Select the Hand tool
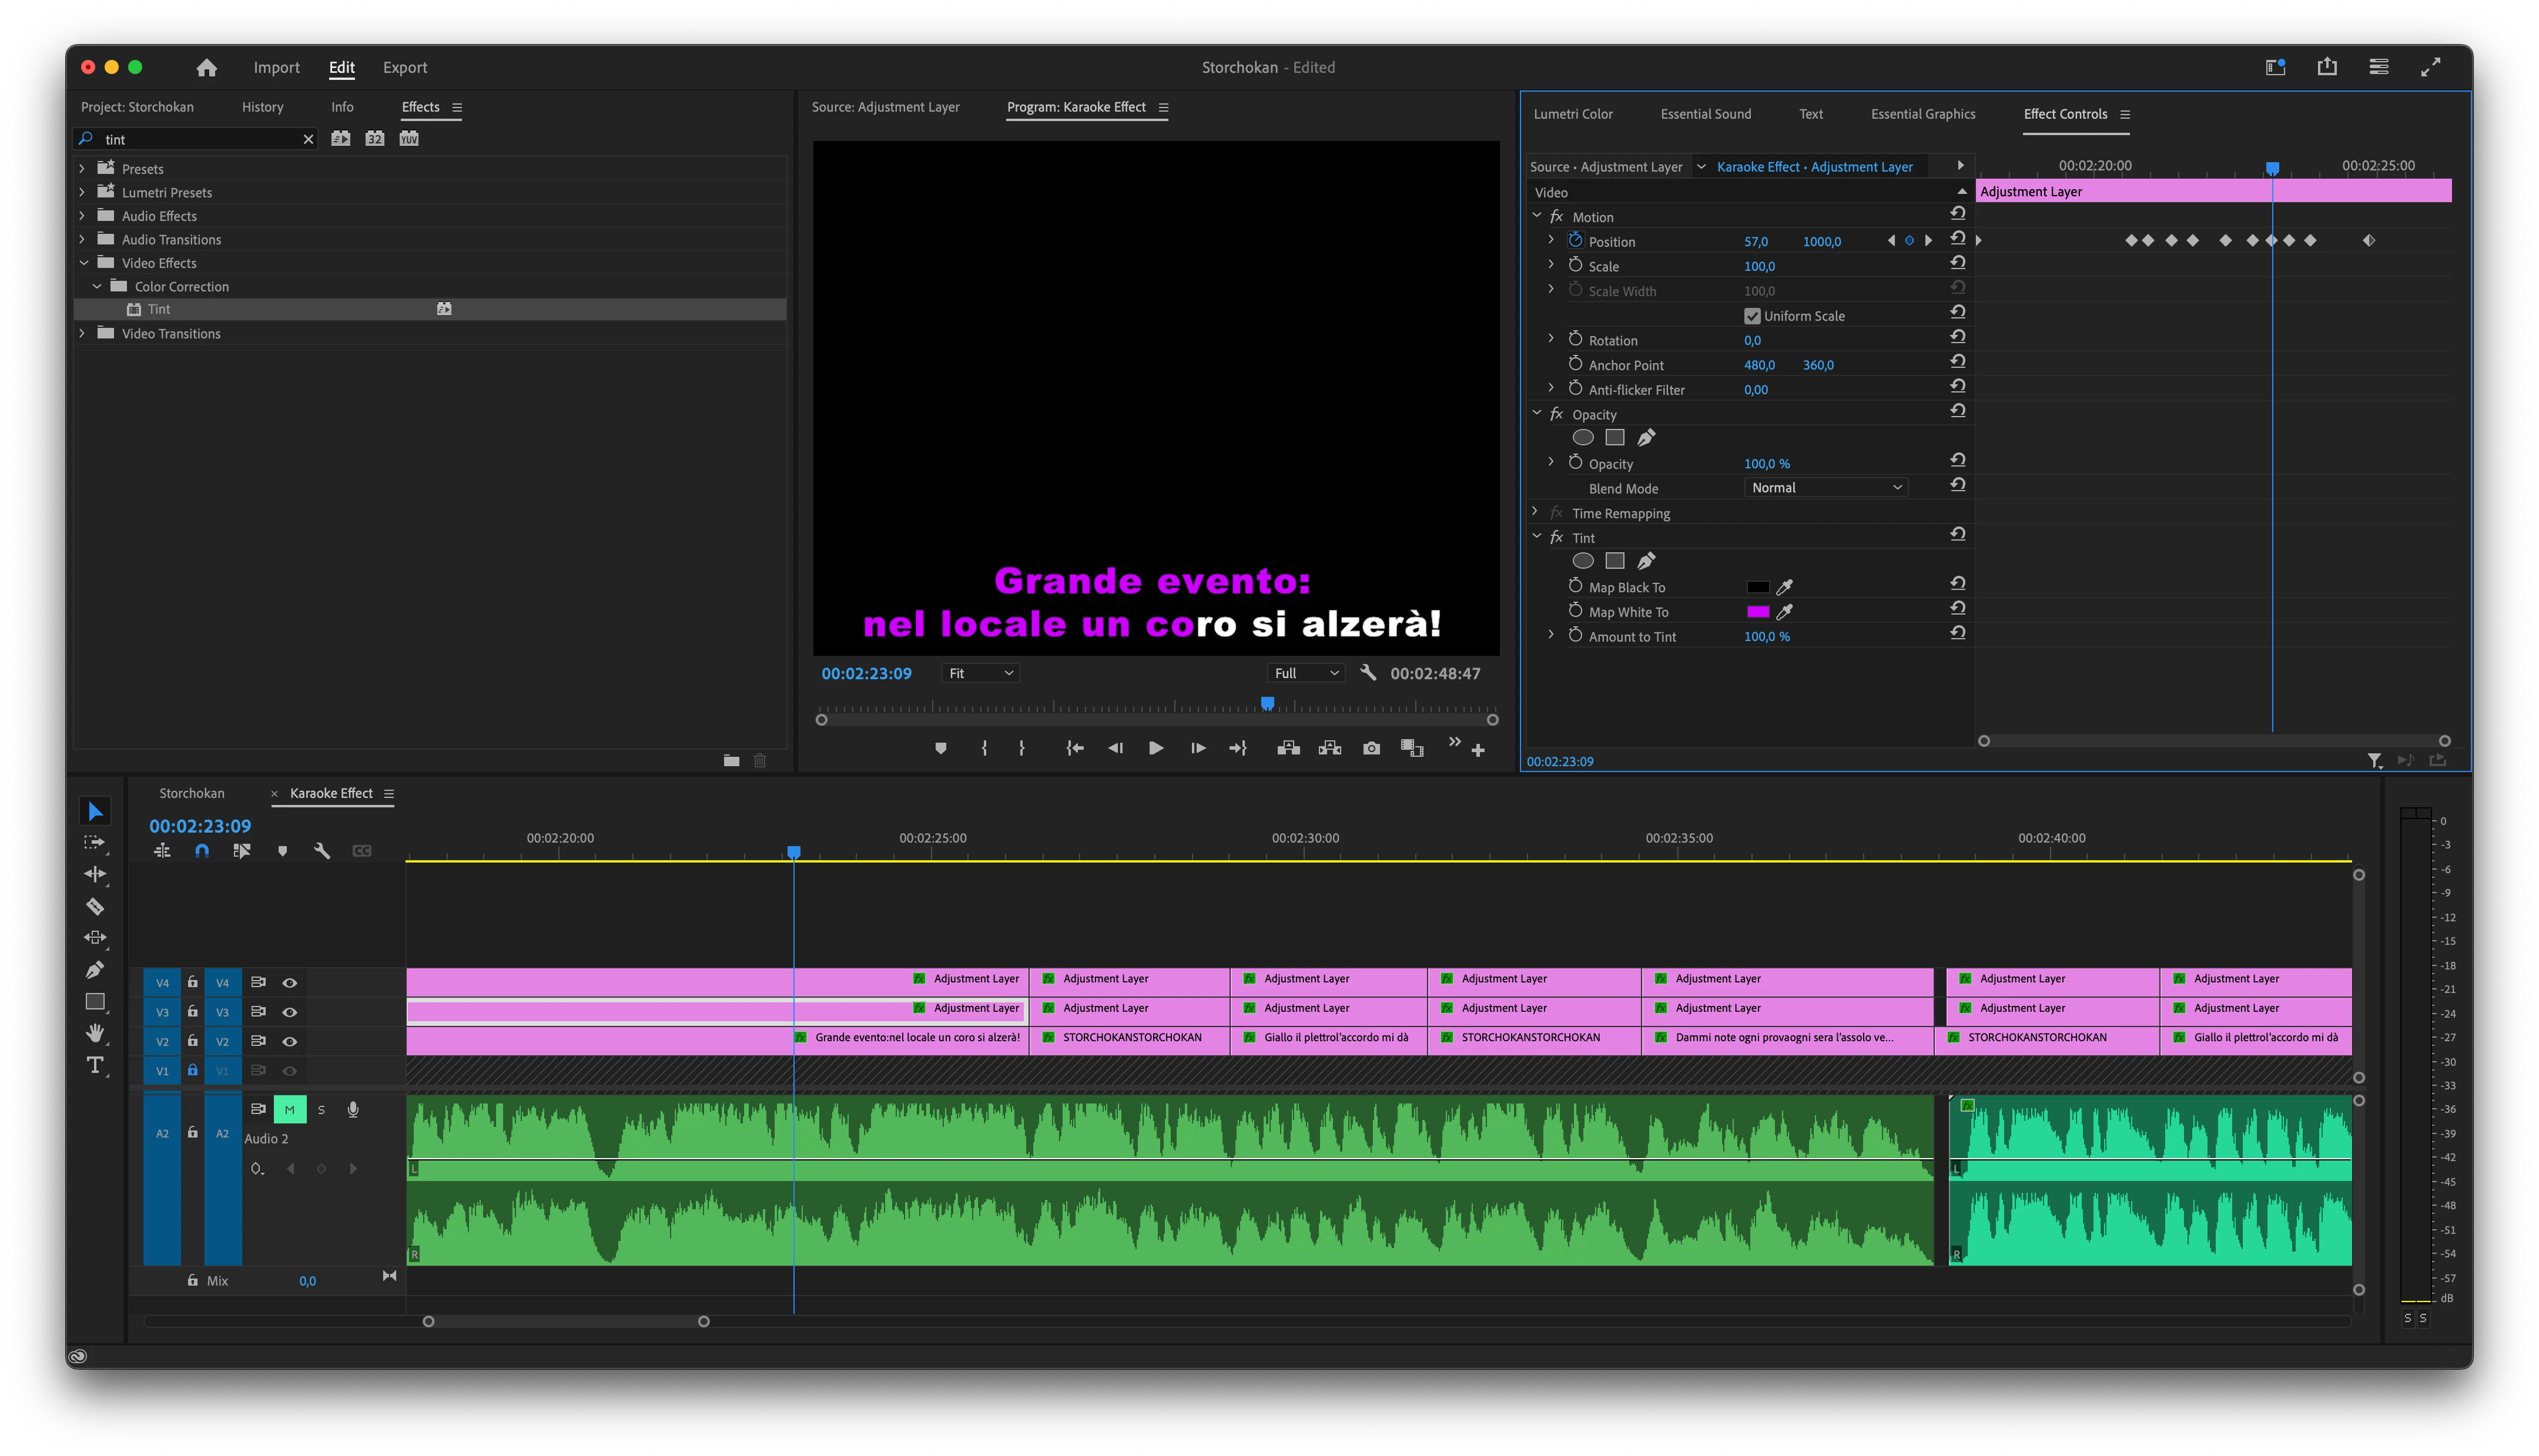This screenshot has height=1456, width=2539. tap(95, 1033)
